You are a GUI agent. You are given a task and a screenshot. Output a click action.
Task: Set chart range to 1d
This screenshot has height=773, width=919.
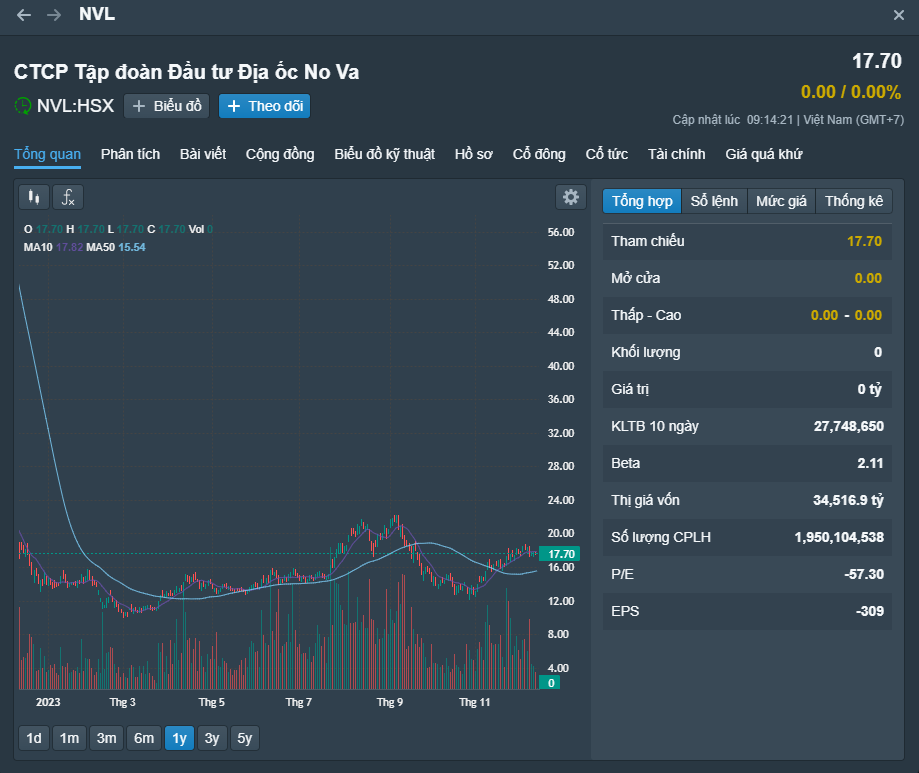click(x=34, y=738)
